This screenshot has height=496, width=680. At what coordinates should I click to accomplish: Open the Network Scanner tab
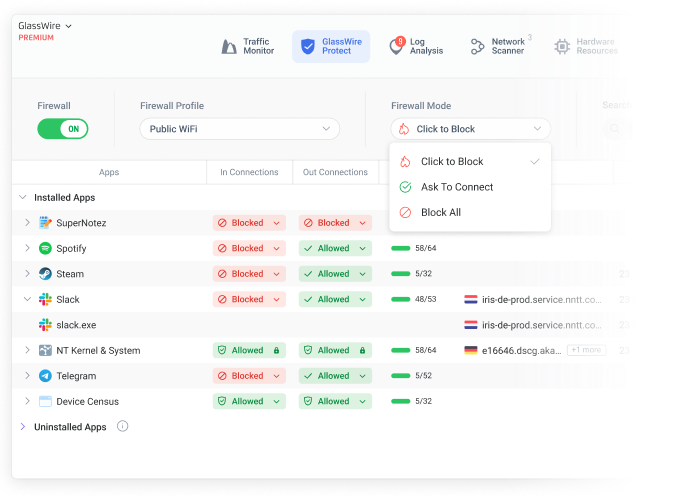(x=499, y=46)
